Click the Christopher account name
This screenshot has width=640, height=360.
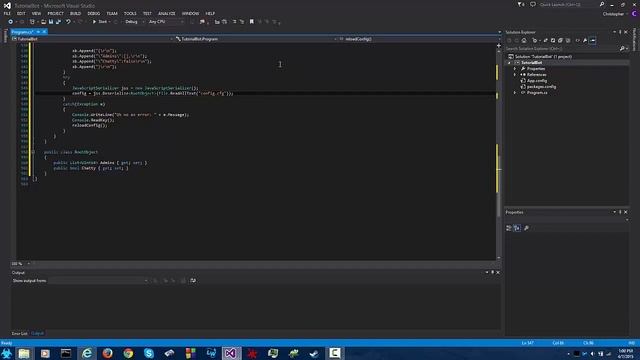(x=613, y=14)
